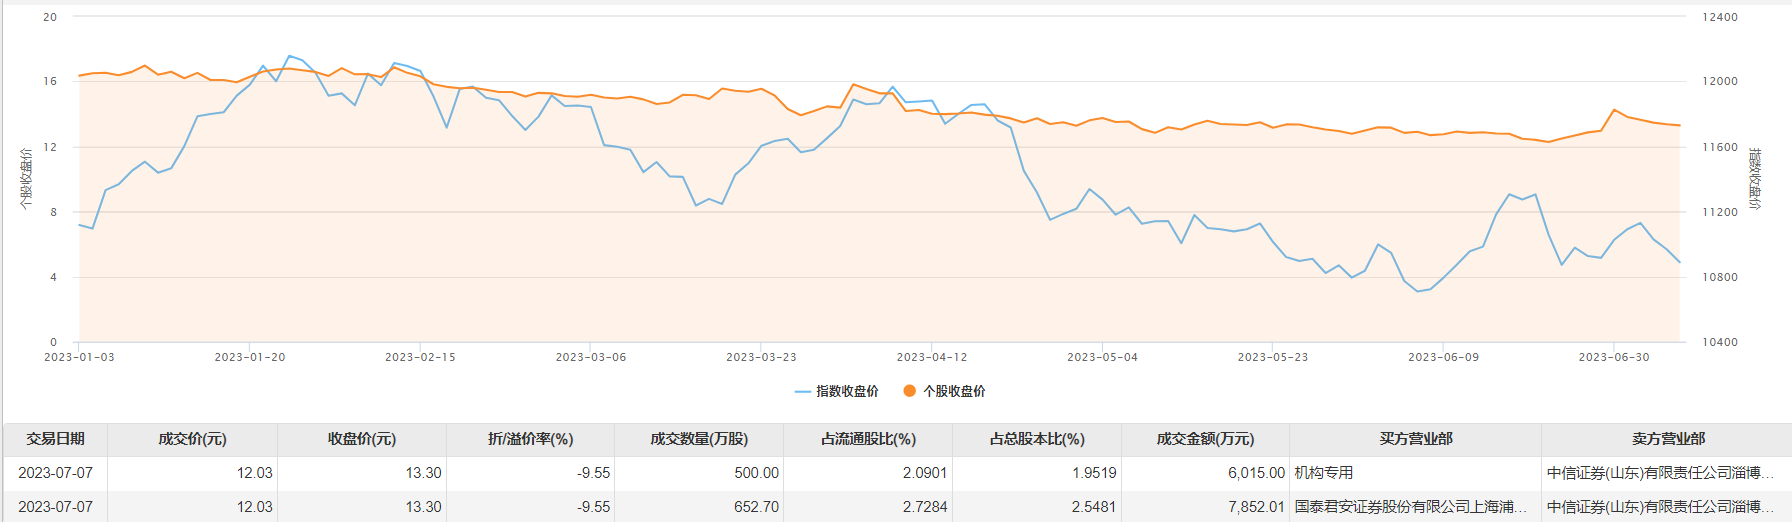Select the 成交数量(万股) column header
Screen dimensions: 1792x522
click(x=699, y=439)
